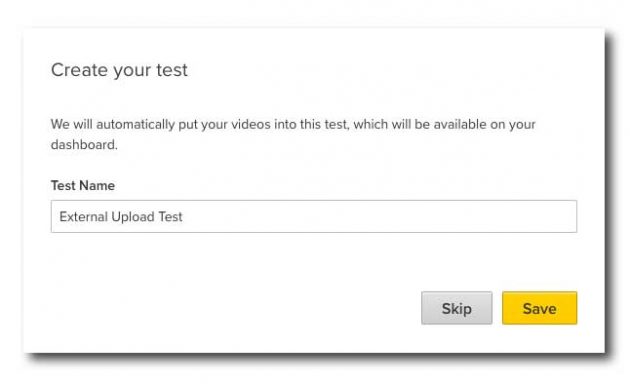Image resolution: width=630 pixels, height=384 pixels.
Task: Click the word "External" in the text box
Action: (x=84, y=217)
